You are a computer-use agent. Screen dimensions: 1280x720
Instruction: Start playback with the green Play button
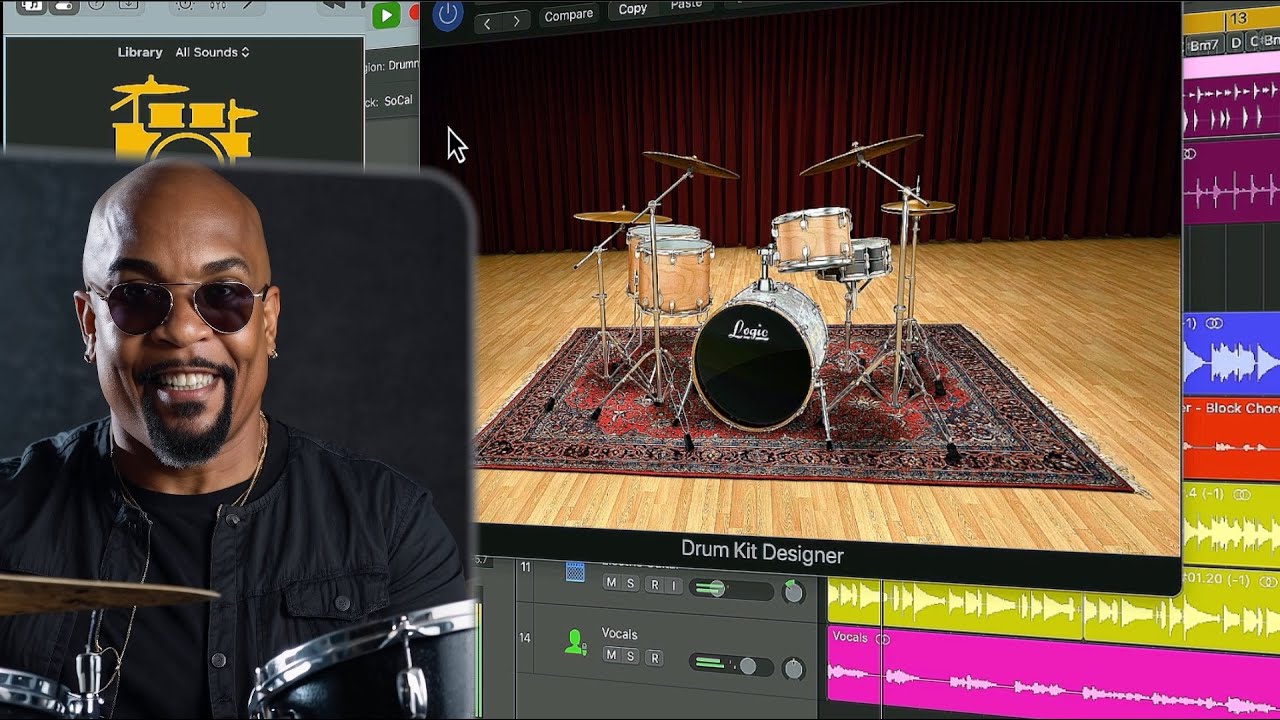(x=385, y=15)
